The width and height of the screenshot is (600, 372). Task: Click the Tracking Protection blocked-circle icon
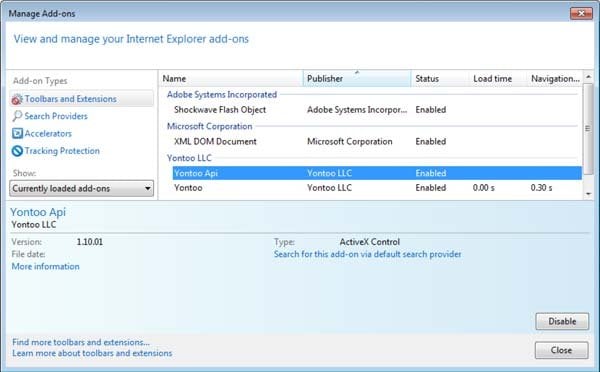[x=17, y=151]
